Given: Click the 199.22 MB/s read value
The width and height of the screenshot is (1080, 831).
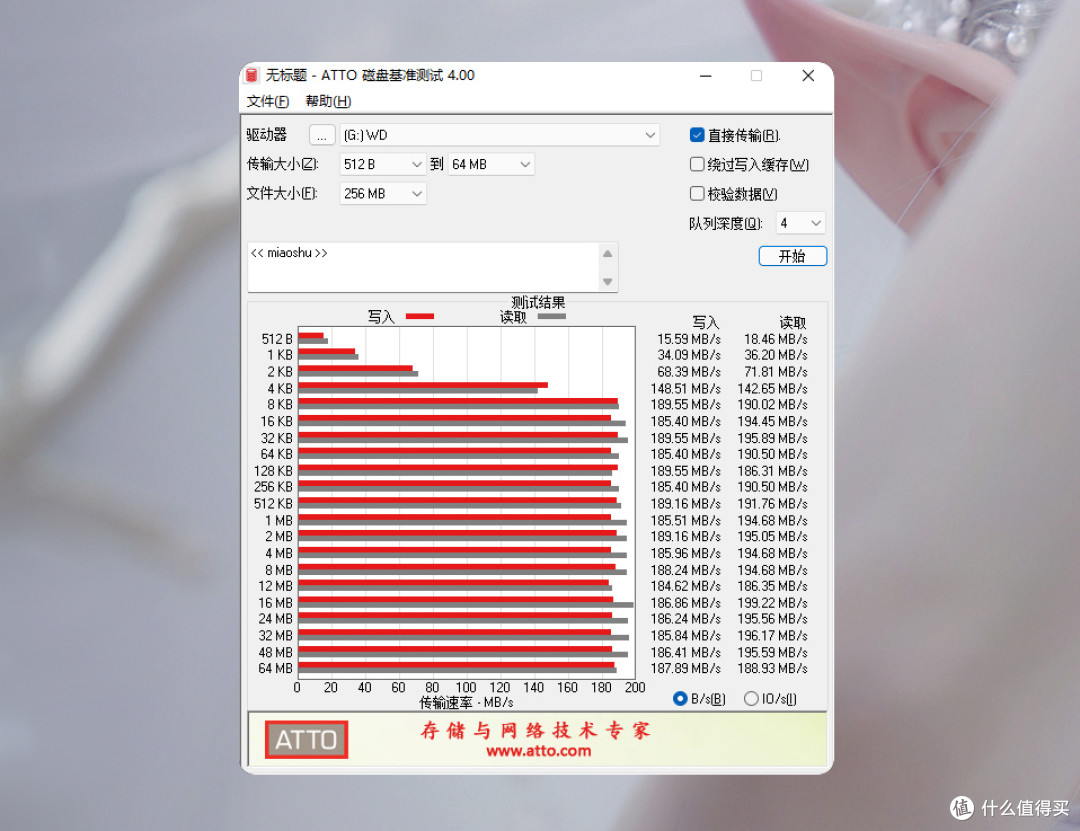Looking at the screenshot, I should tap(773, 603).
